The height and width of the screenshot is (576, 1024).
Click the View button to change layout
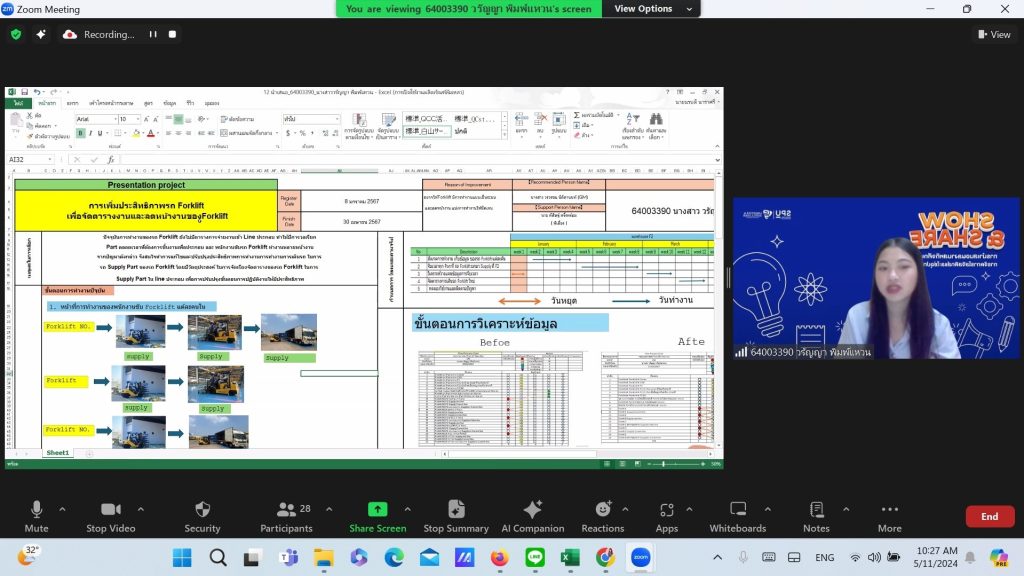(x=994, y=34)
